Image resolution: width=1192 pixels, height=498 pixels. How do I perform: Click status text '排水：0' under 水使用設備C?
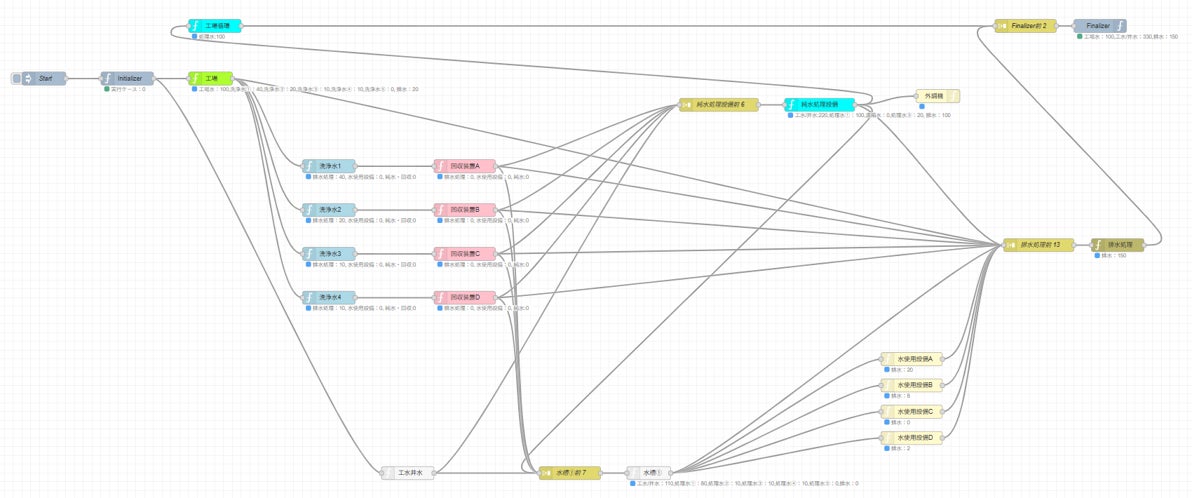(x=901, y=422)
